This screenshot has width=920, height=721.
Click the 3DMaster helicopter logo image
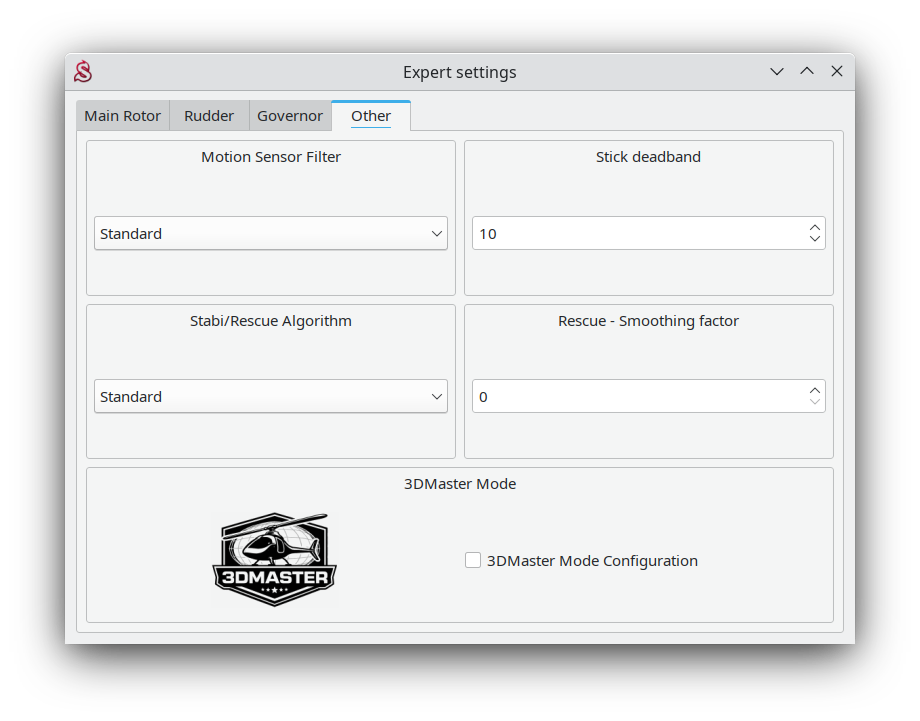point(275,560)
